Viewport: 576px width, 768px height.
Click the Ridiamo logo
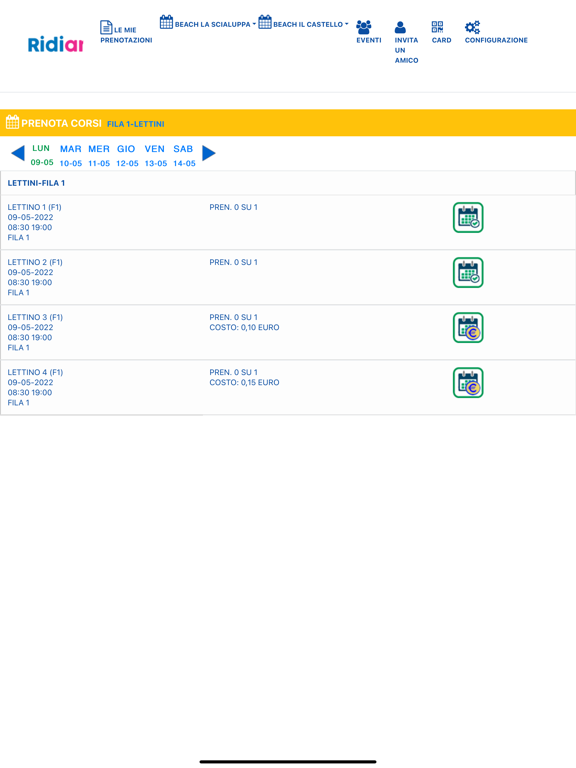(55, 45)
